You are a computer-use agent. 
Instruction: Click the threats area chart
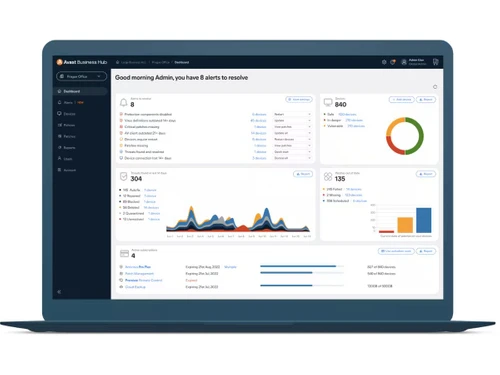coord(238,219)
